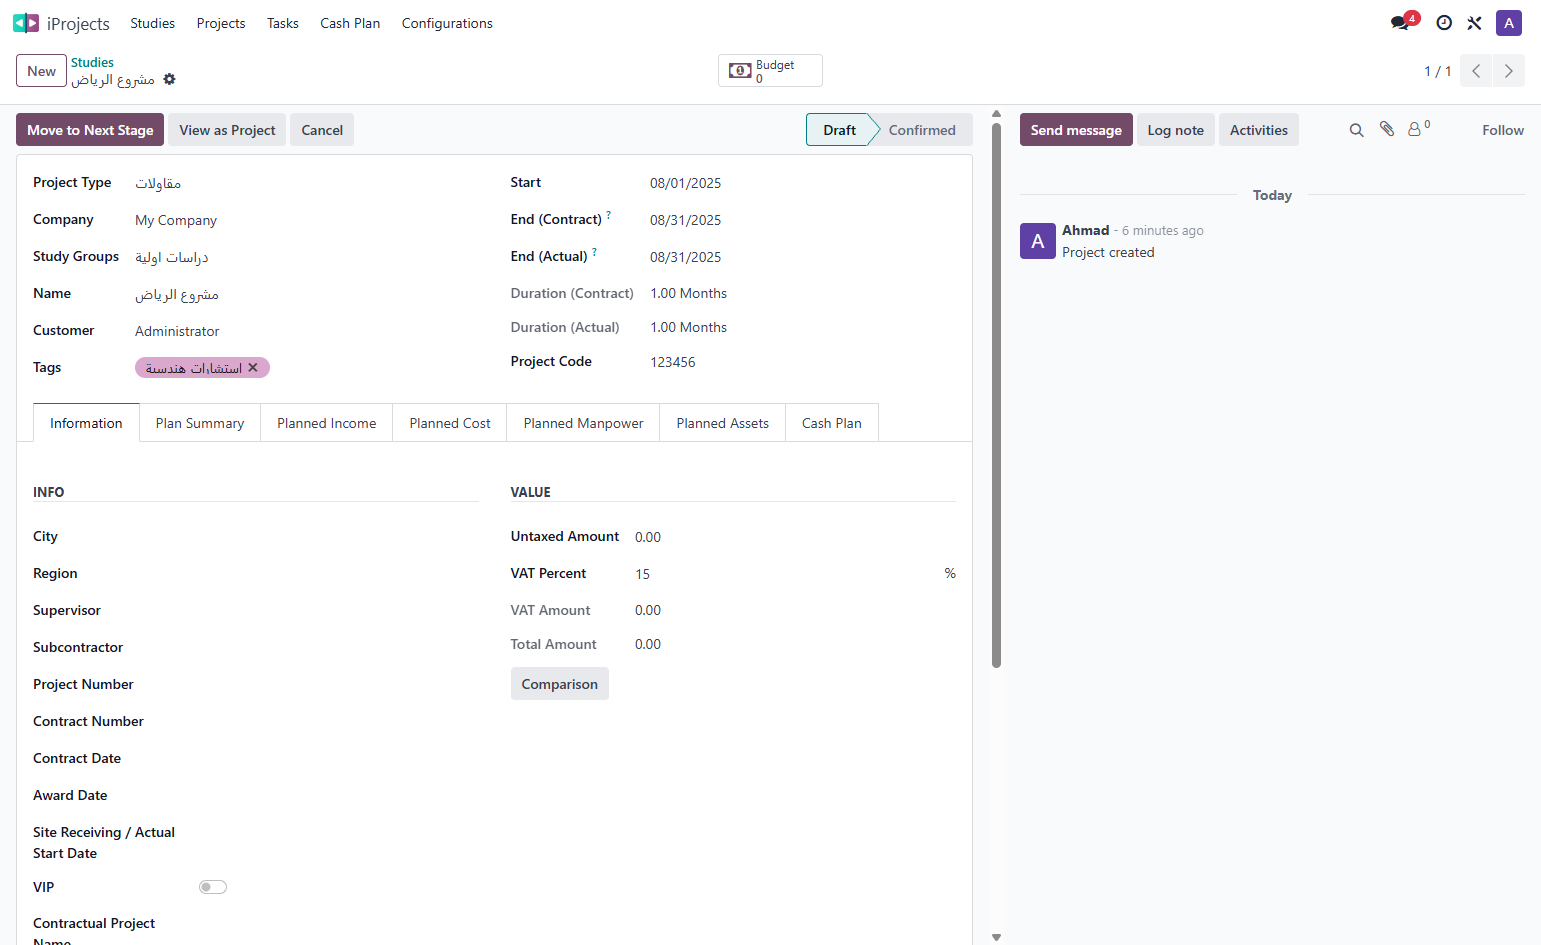
Task: Attach a file using the paperclip icon
Action: coord(1387,129)
